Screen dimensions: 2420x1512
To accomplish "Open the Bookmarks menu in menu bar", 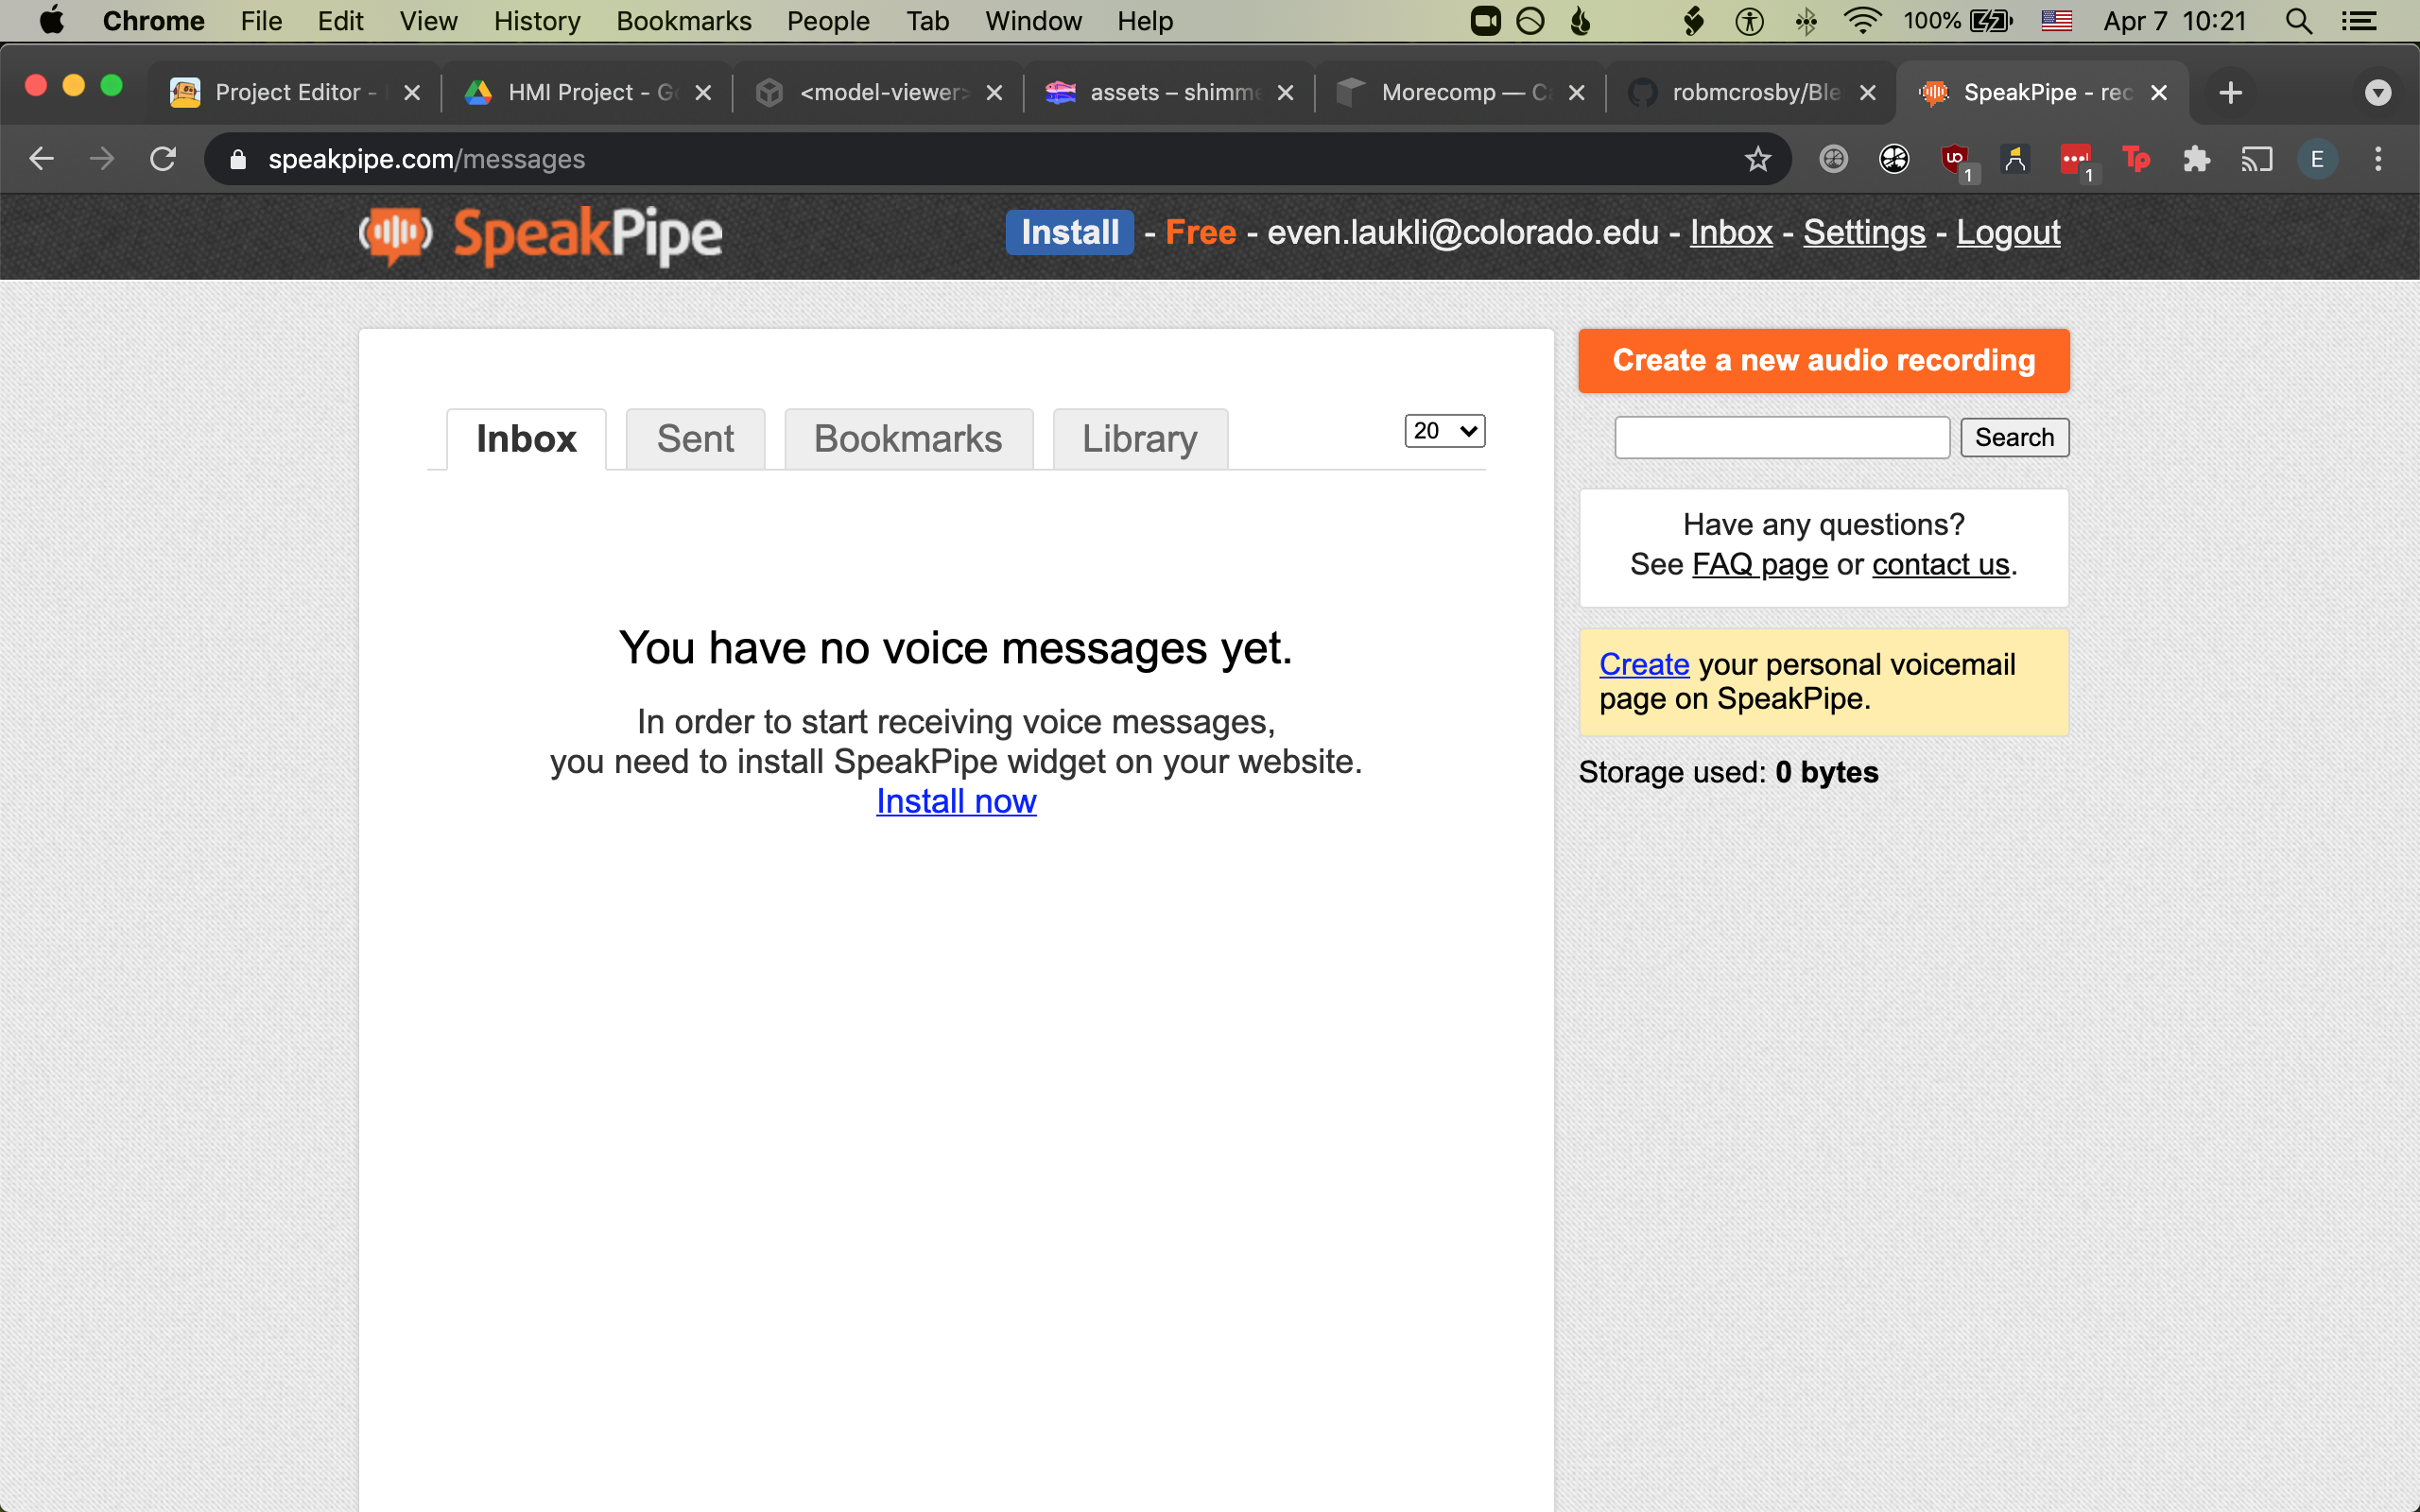I will click(684, 21).
